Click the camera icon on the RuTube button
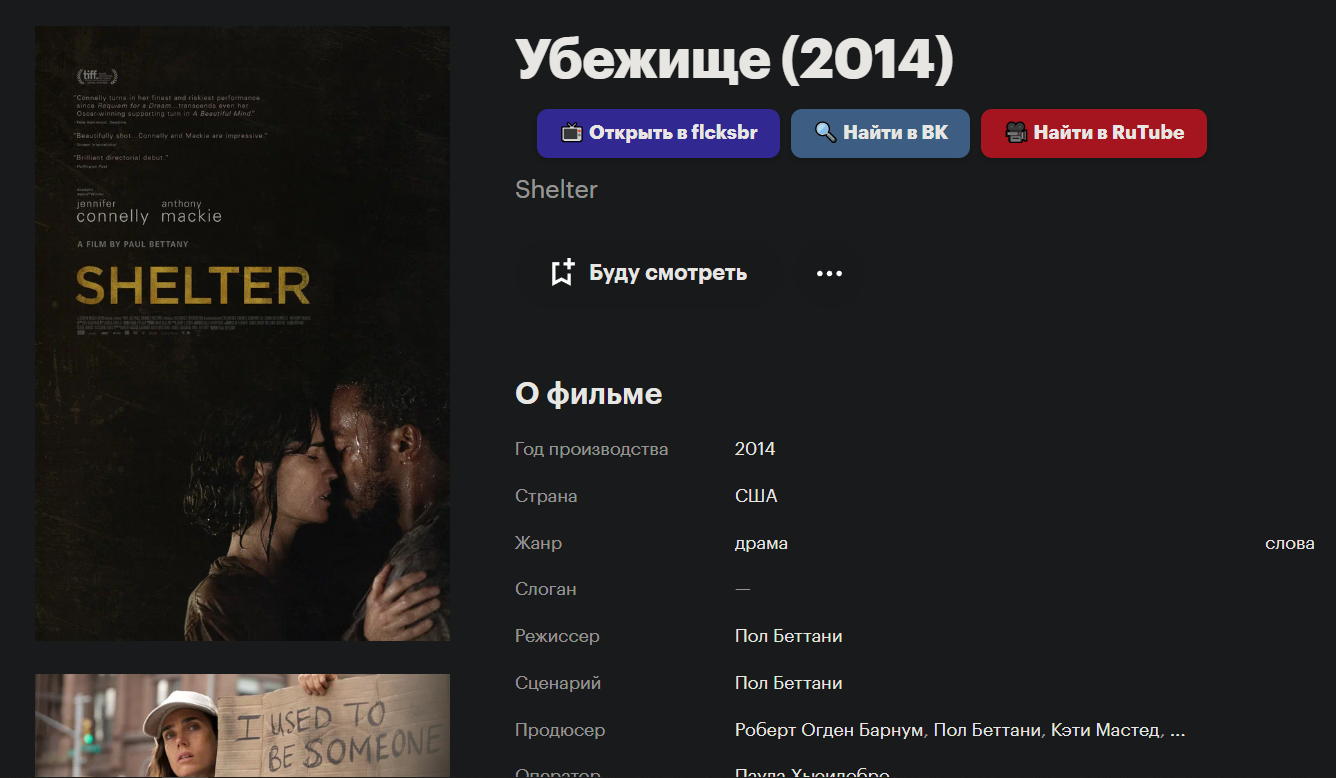The image size is (1336, 778). [1016, 133]
